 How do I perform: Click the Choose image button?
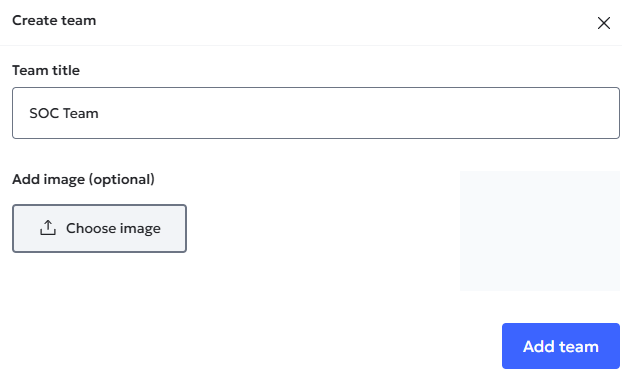point(99,228)
